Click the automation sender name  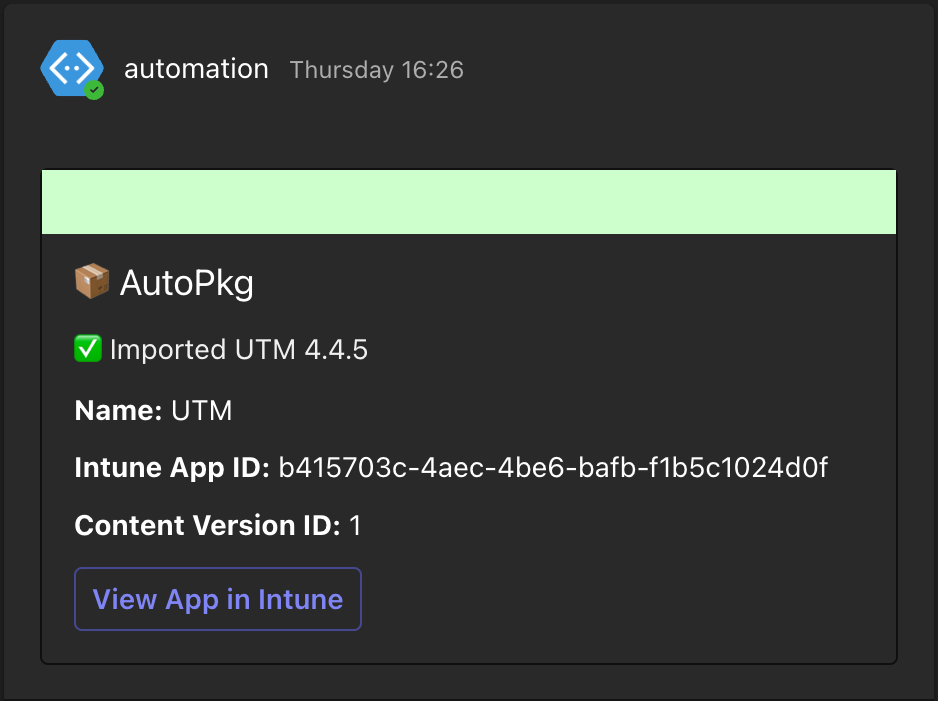(196, 69)
